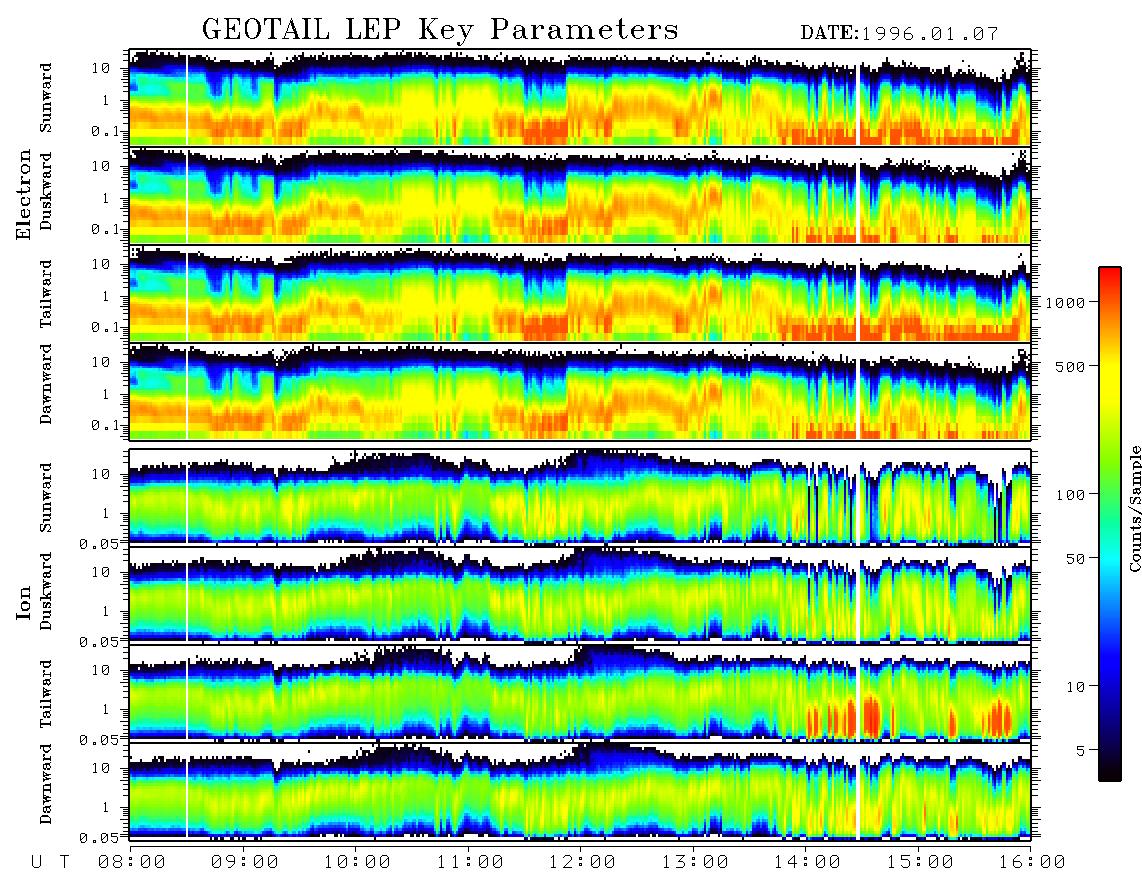This screenshot has width=1142, height=880.
Task: Click the Ion "Tailward" panel label
Action: click(x=46, y=694)
